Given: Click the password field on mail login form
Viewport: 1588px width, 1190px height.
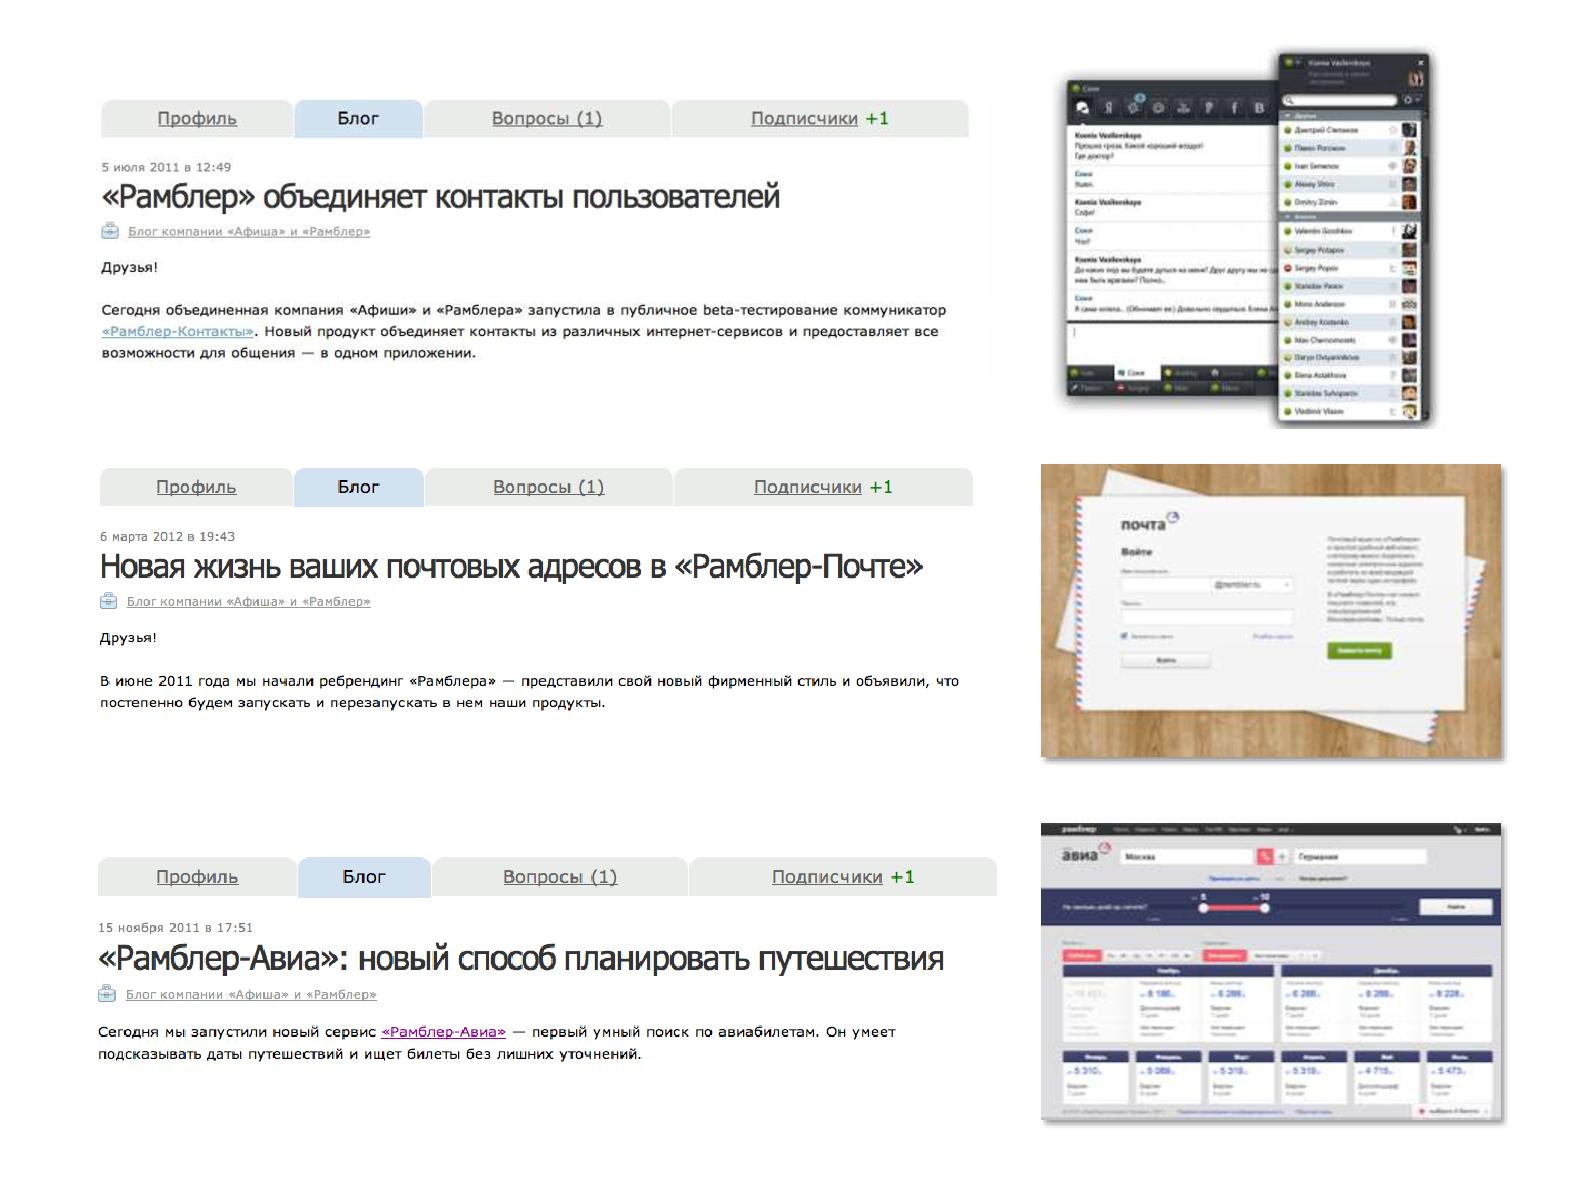Looking at the screenshot, I should (x=1207, y=616).
